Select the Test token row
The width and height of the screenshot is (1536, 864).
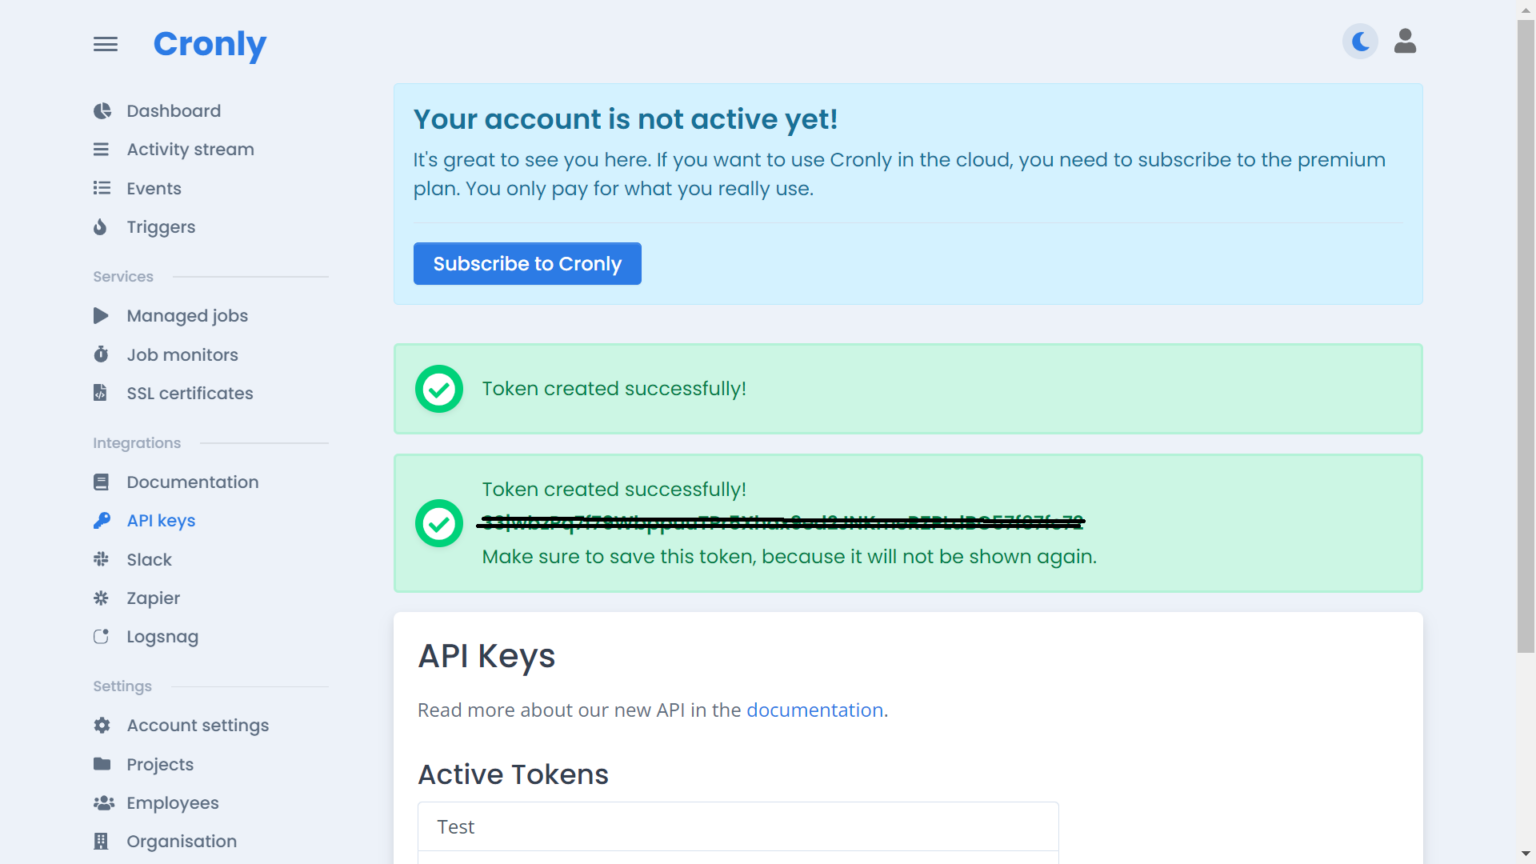pyautogui.click(x=737, y=827)
